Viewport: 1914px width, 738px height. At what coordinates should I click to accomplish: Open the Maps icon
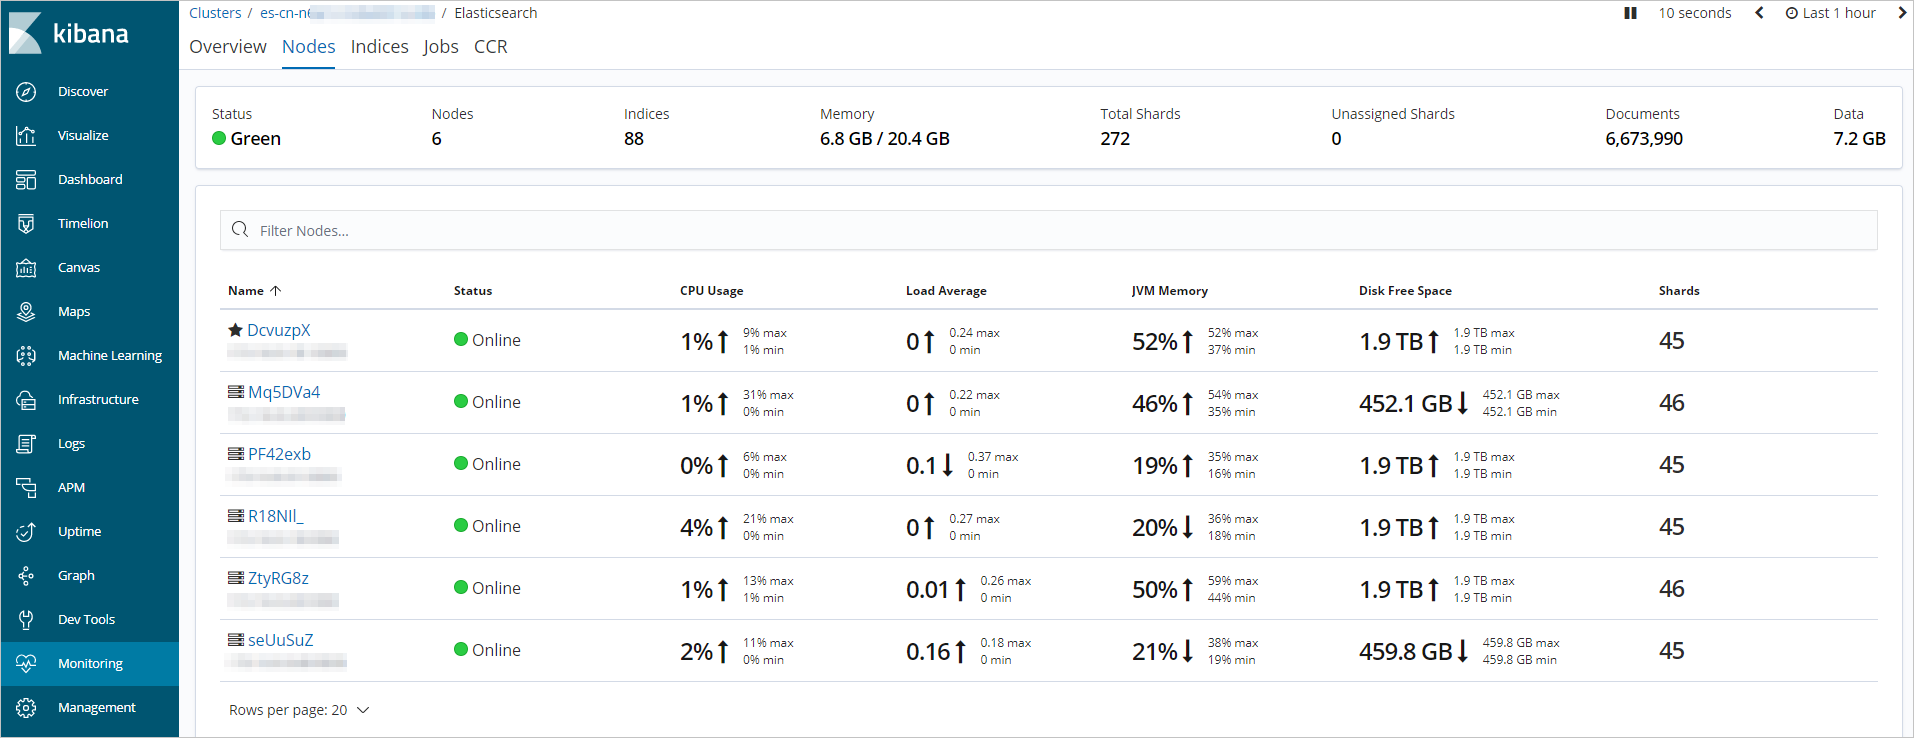(x=27, y=312)
